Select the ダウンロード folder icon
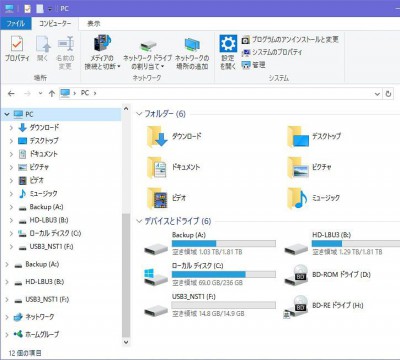The width and height of the screenshot is (400, 360). point(157,137)
